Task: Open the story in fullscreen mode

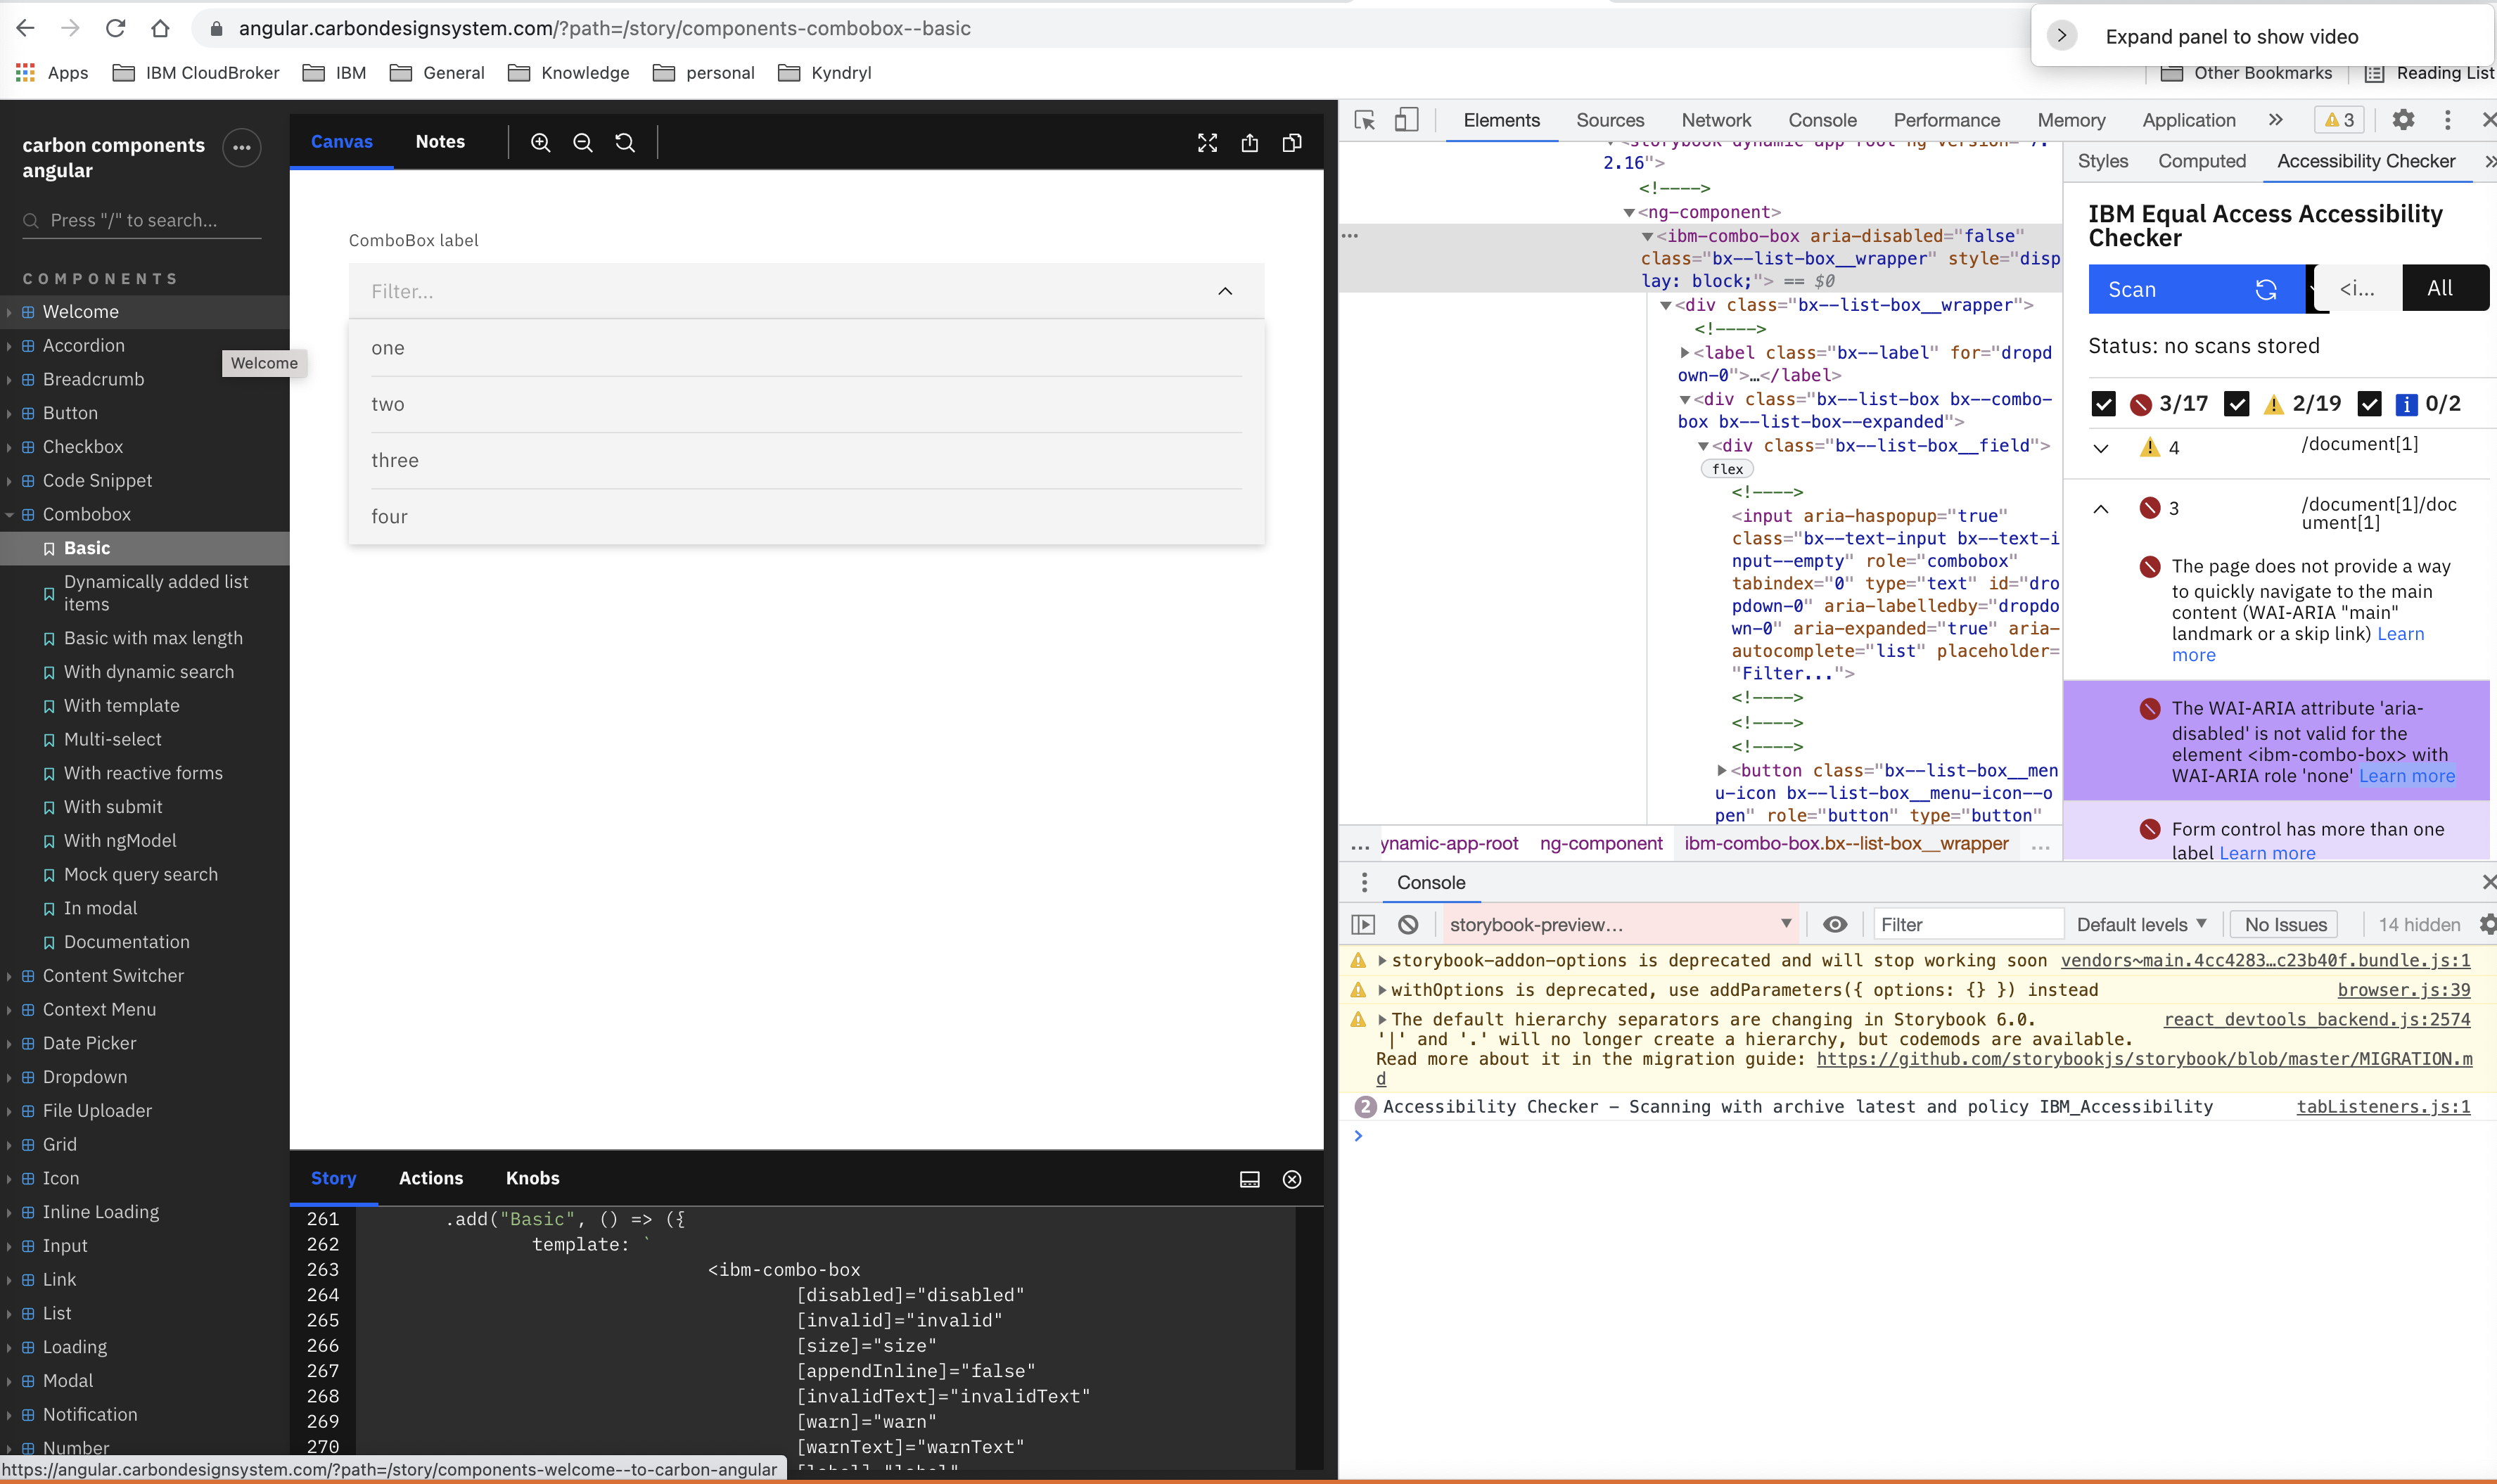Action: click(x=1207, y=142)
